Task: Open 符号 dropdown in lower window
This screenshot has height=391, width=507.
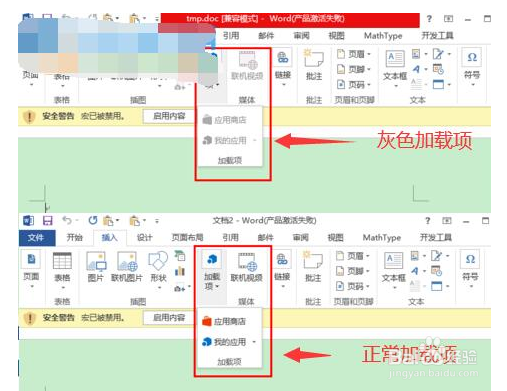Action: (x=471, y=270)
